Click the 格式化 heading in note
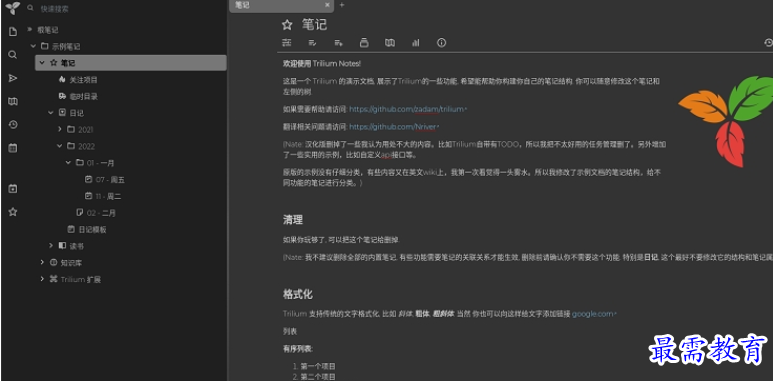 [x=298, y=294]
